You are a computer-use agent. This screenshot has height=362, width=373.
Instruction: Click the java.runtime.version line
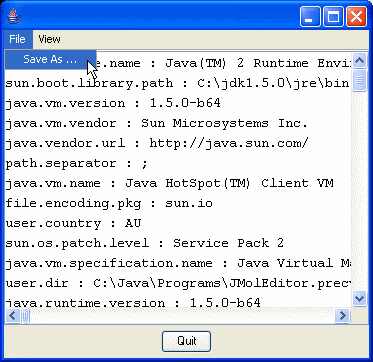(x=133, y=302)
